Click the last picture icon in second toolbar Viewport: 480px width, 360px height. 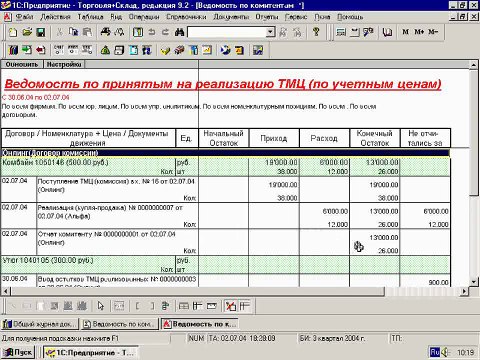tap(258, 50)
